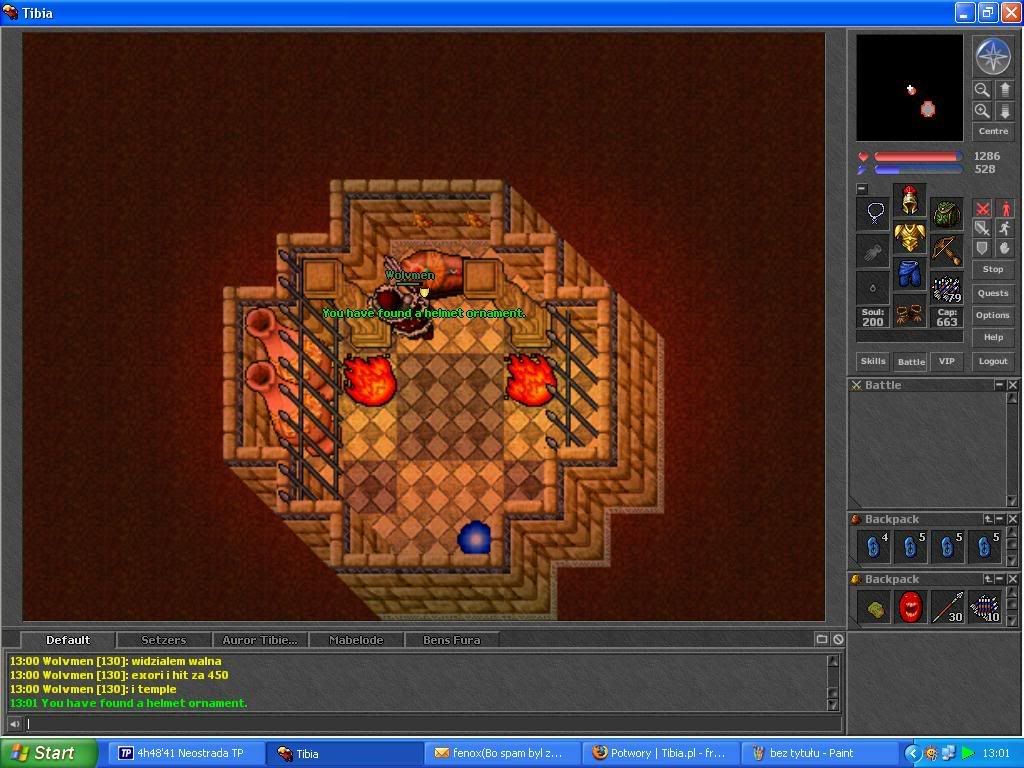1024x768 pixels.
Task: Move minimap one floor up
Action: [x=1004, y=89]
